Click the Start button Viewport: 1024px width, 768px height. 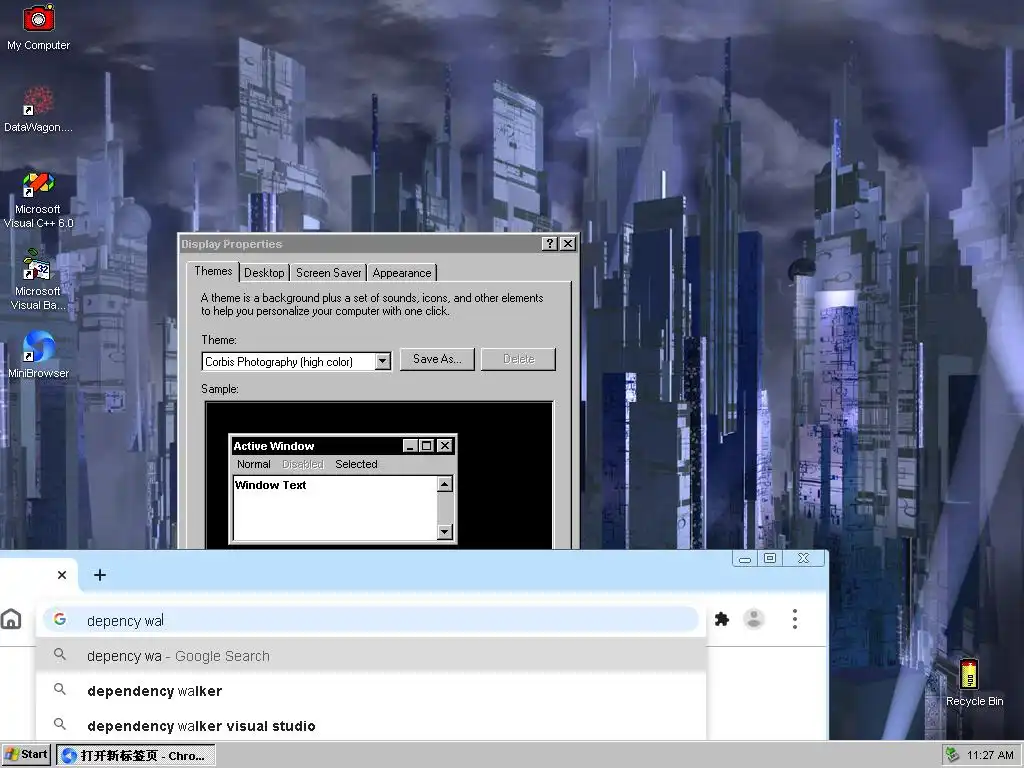tap(27, 755)
